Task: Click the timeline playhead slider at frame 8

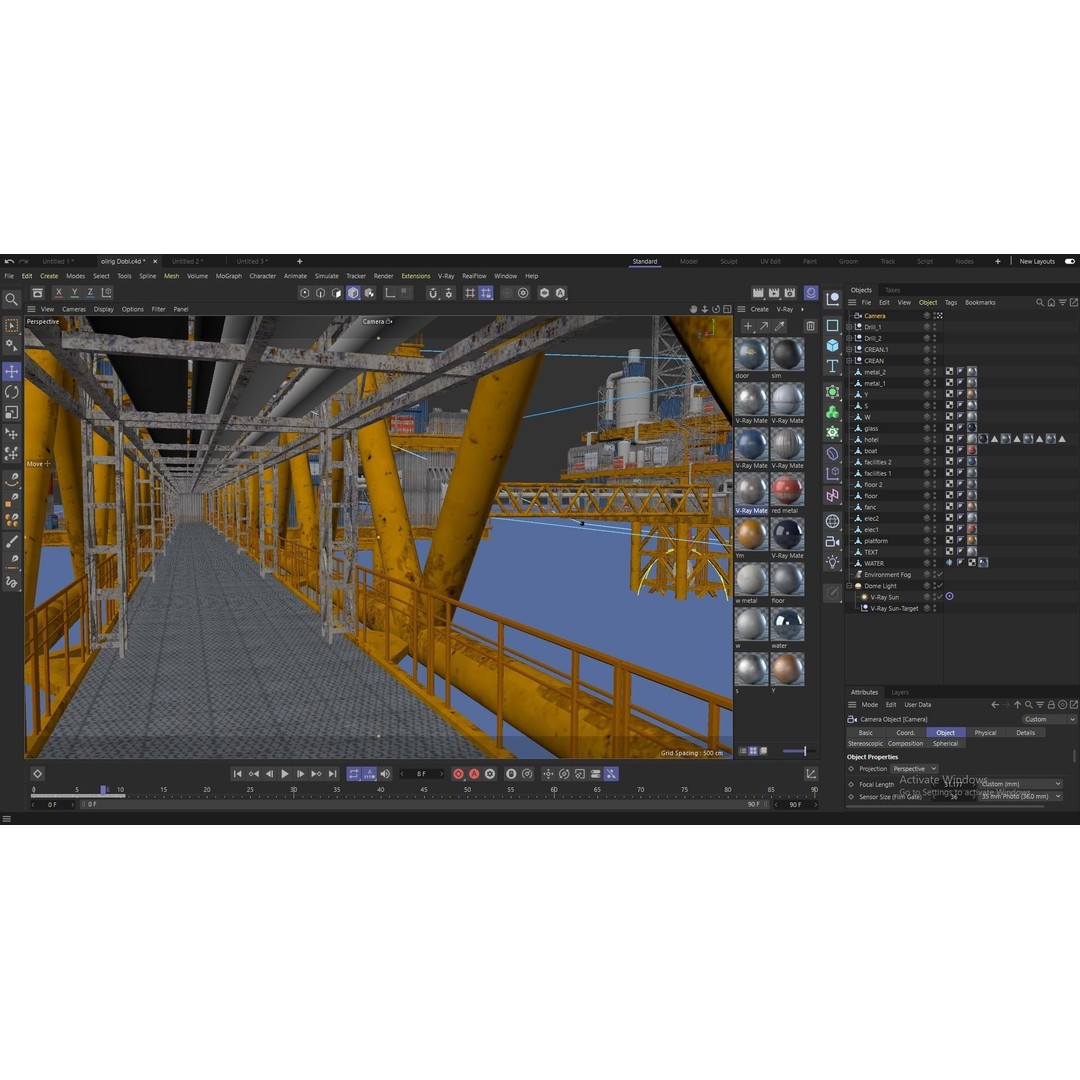Action: (103, 790)
